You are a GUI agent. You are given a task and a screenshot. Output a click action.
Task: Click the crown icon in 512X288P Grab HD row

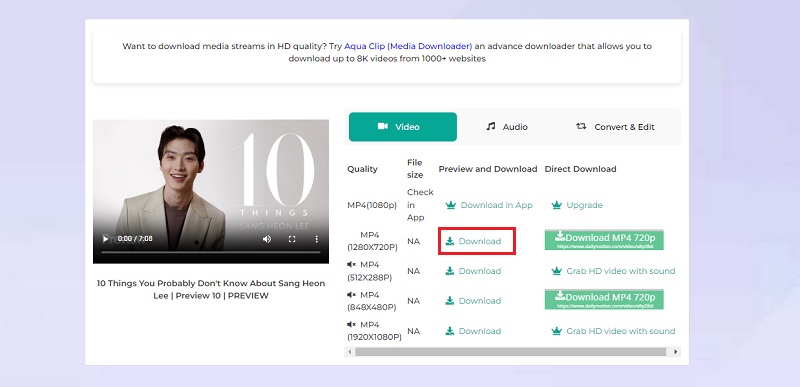click(557, 271)
